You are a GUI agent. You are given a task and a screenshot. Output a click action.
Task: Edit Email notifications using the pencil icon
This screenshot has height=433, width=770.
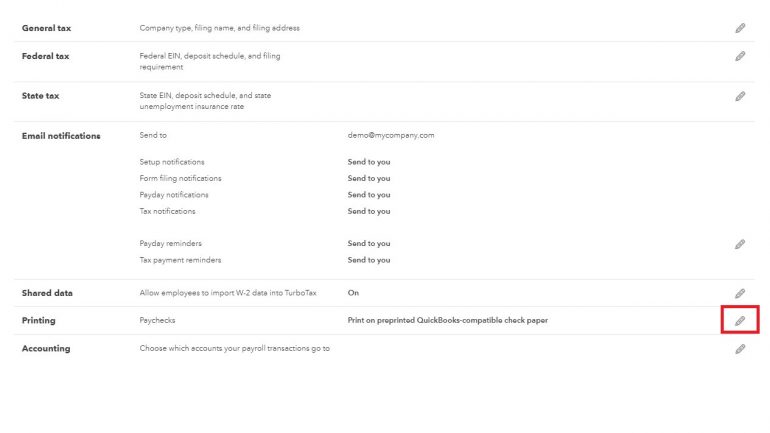740,244
